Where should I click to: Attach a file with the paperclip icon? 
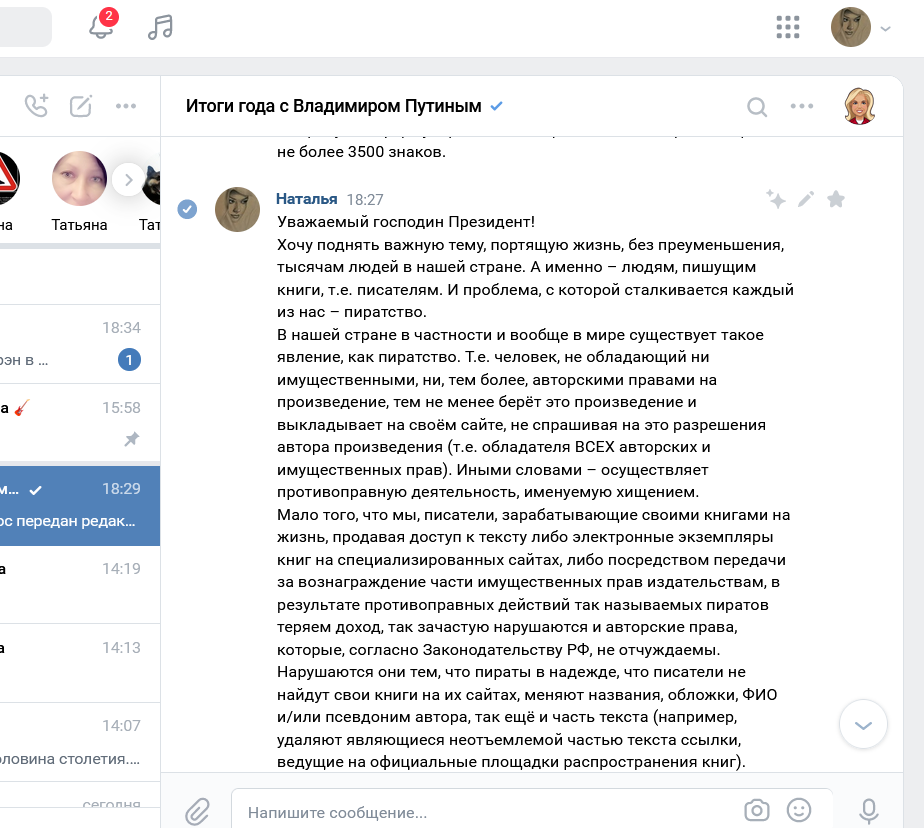tap(197, 811)
